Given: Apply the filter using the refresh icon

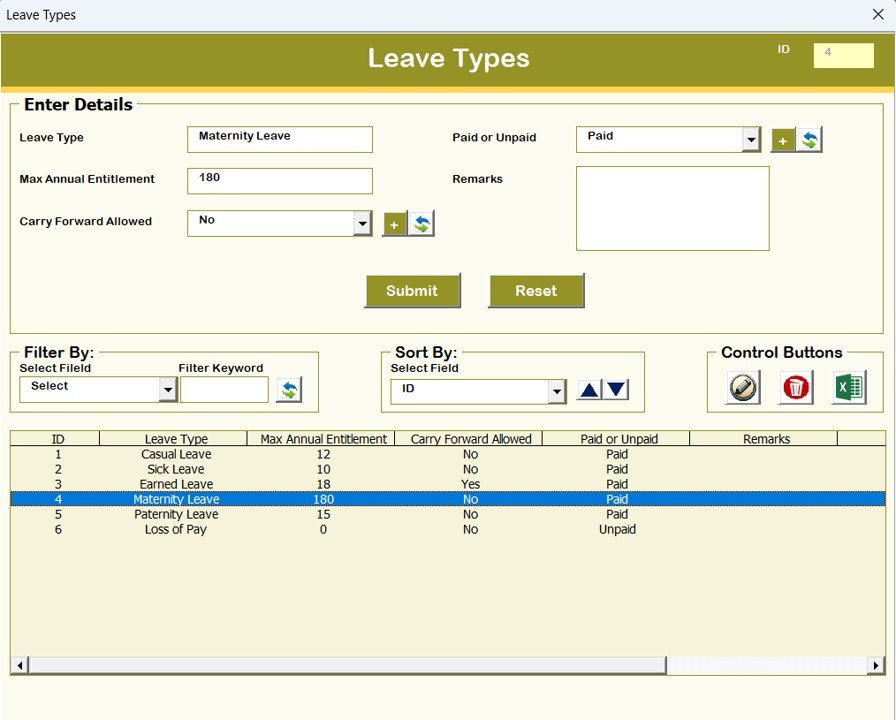Looking at the screenshot, I should point(290,389).
